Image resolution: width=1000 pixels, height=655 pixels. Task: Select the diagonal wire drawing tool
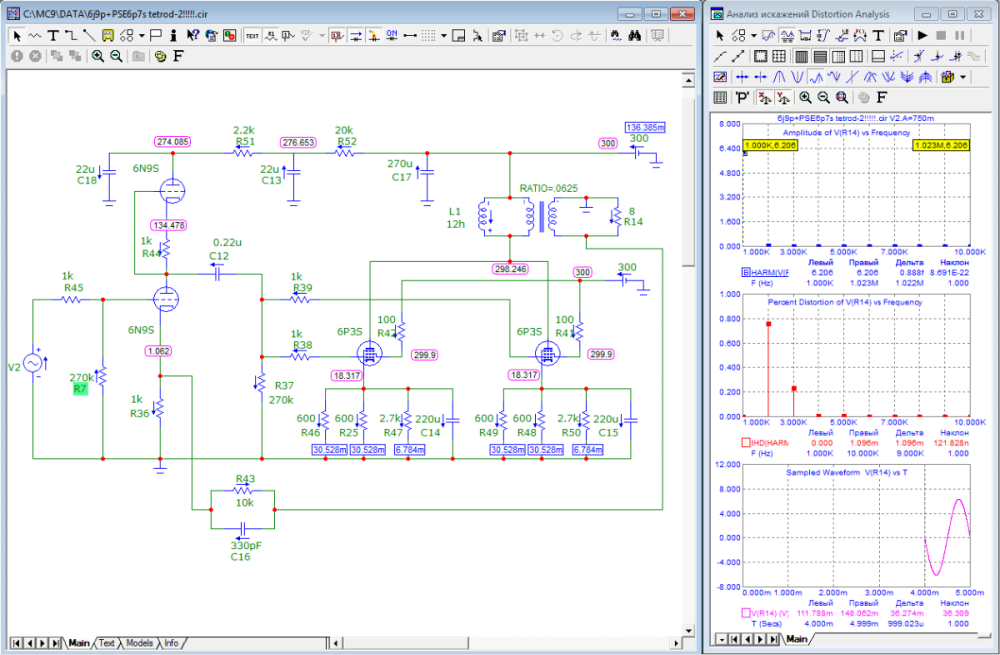tap(89, 35)
